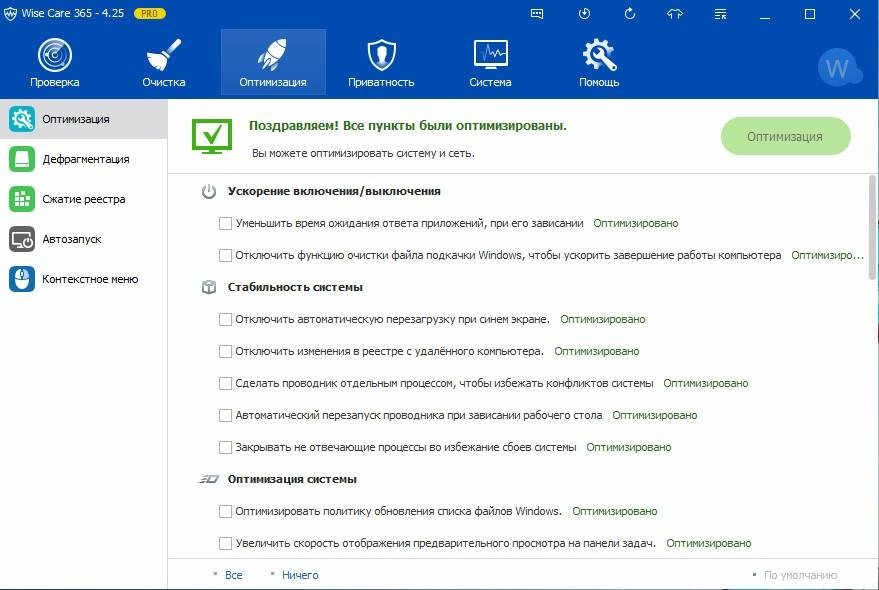Click the feedback message icon in title bar
879x590 pixels.
pos(536,14)
